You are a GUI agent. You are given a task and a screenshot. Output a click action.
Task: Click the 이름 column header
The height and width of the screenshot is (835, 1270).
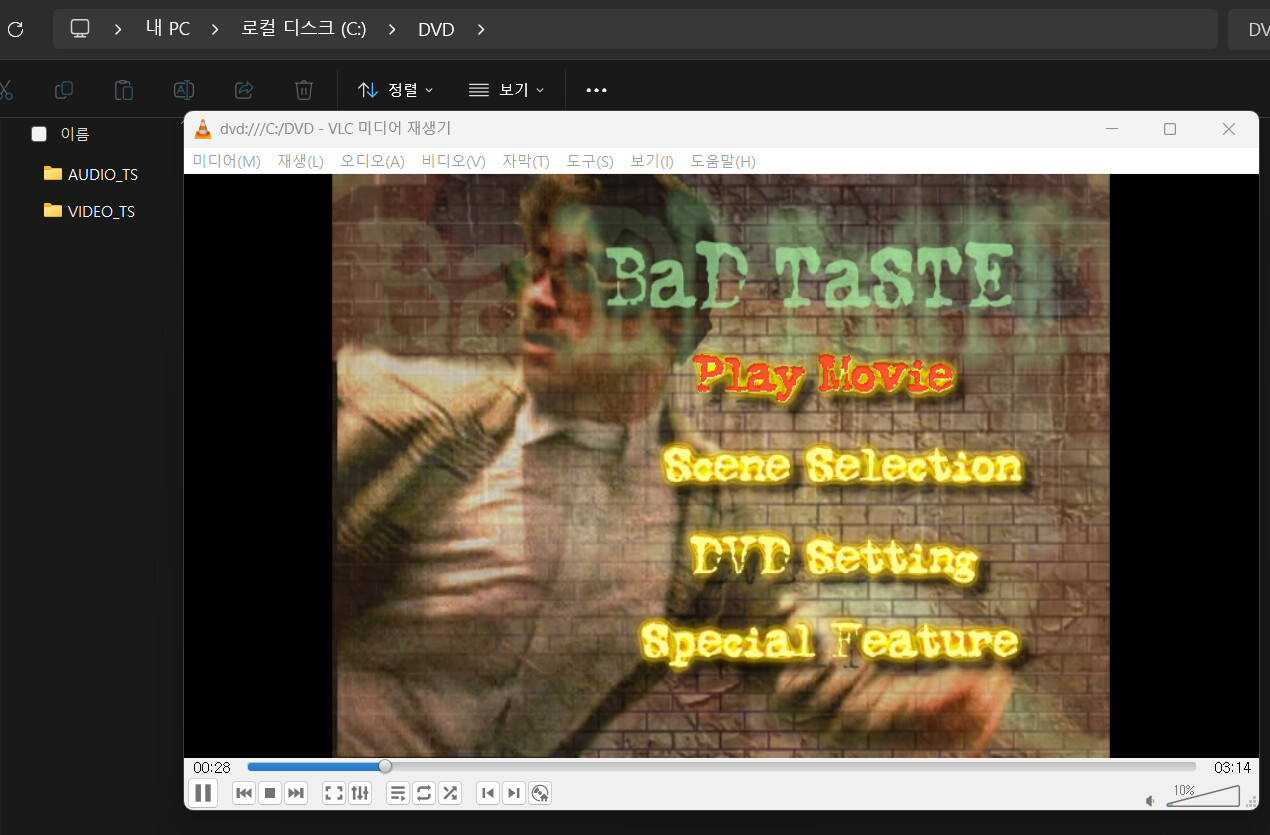coord(75,134)
